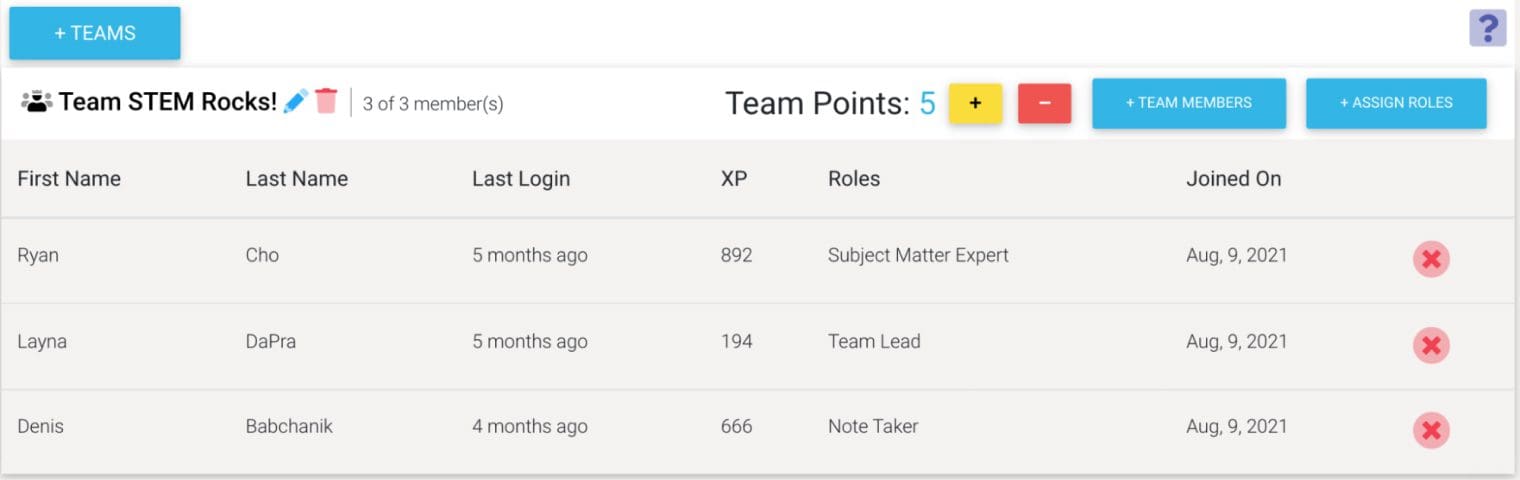Sort by the XP column header
This screenshot has height=480, width=1520.
[734, 179]
